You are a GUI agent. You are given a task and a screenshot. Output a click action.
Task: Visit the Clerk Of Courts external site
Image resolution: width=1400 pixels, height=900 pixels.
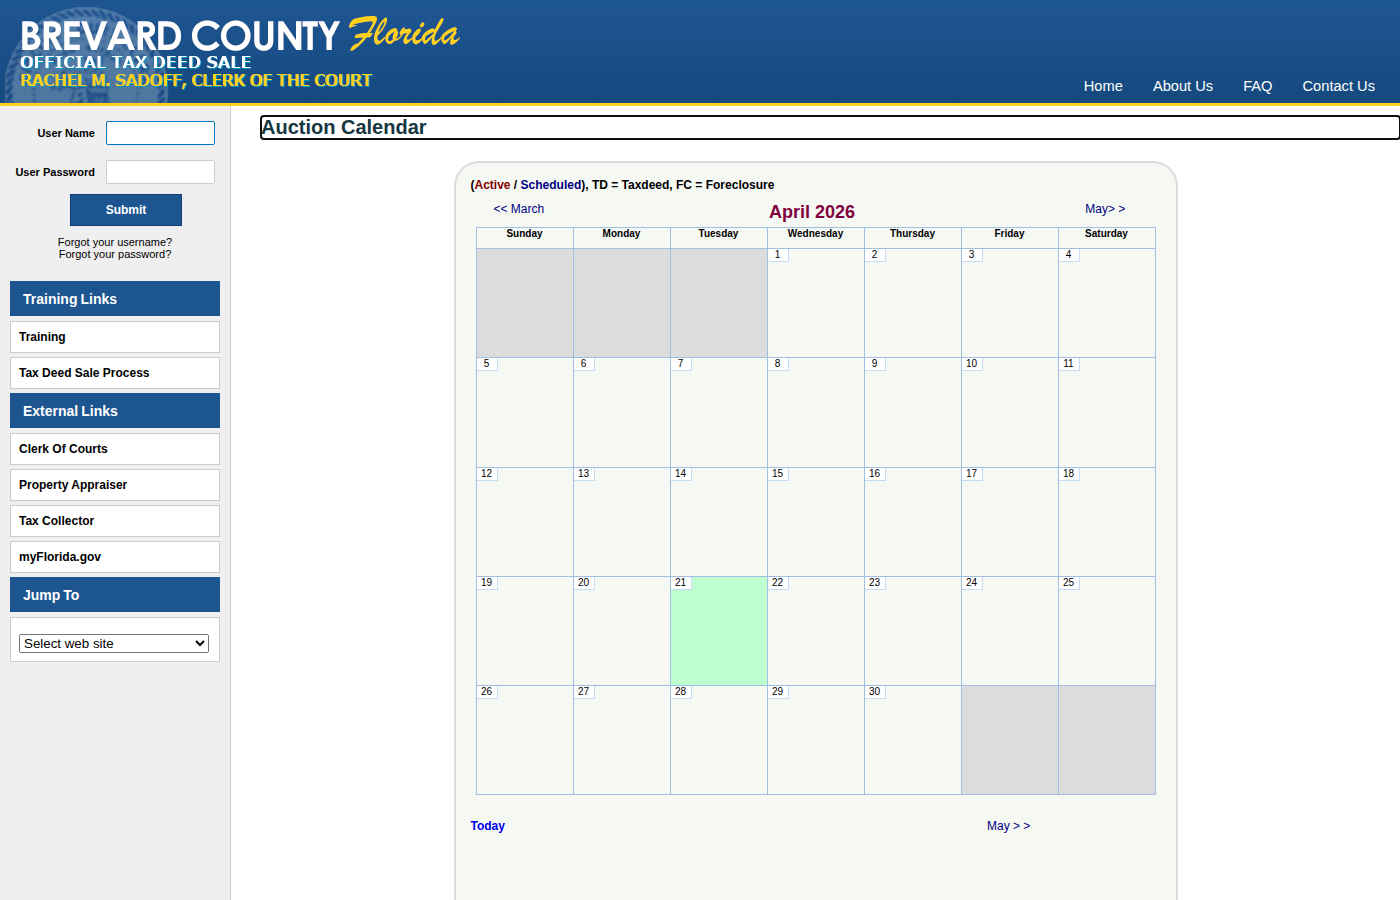pos(63,449)
